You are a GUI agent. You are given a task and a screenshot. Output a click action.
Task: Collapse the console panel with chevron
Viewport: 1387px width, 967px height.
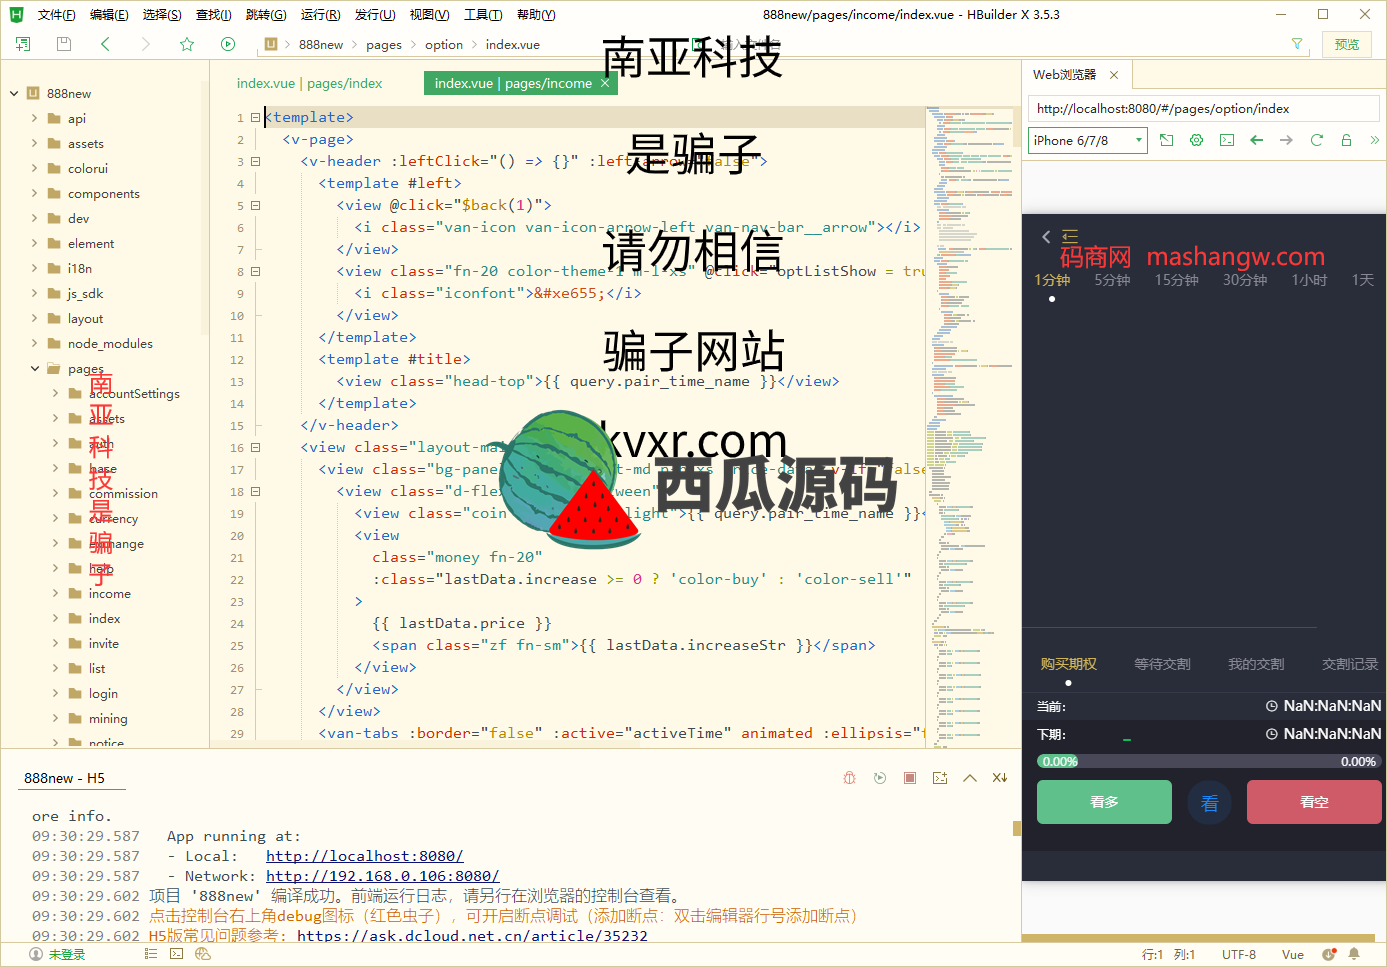coord(970,778)
